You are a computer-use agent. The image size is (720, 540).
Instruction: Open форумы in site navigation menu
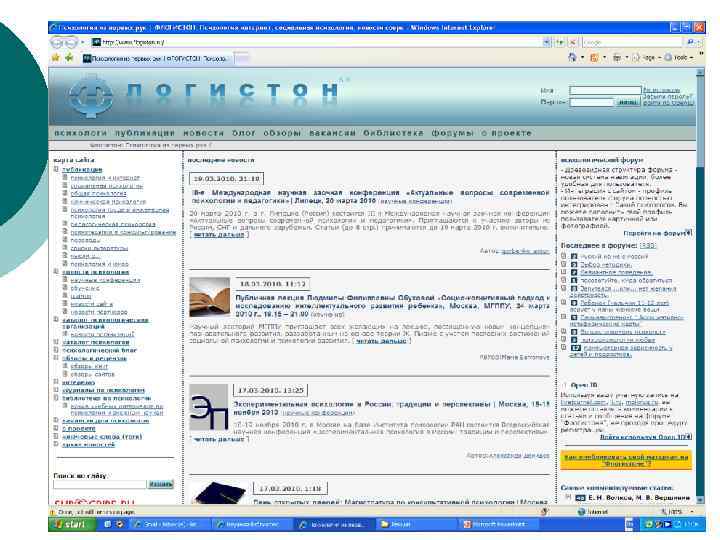(452, 133)
